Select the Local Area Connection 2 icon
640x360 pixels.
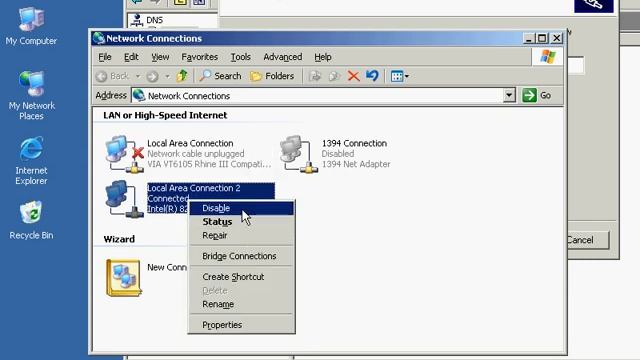(x=124, y=199)
